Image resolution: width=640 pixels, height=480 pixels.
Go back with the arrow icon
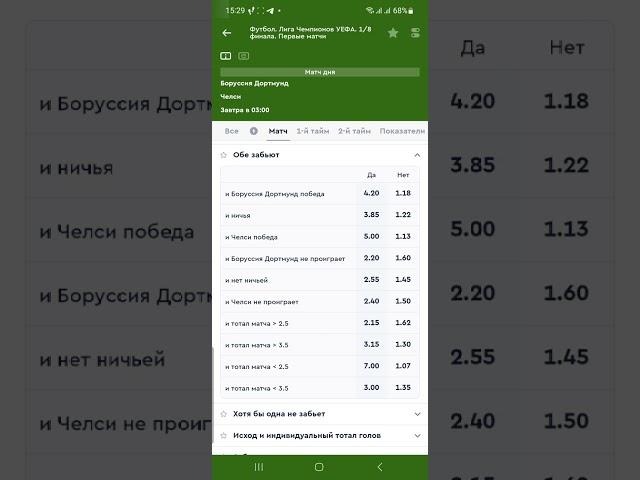(227, 33)
